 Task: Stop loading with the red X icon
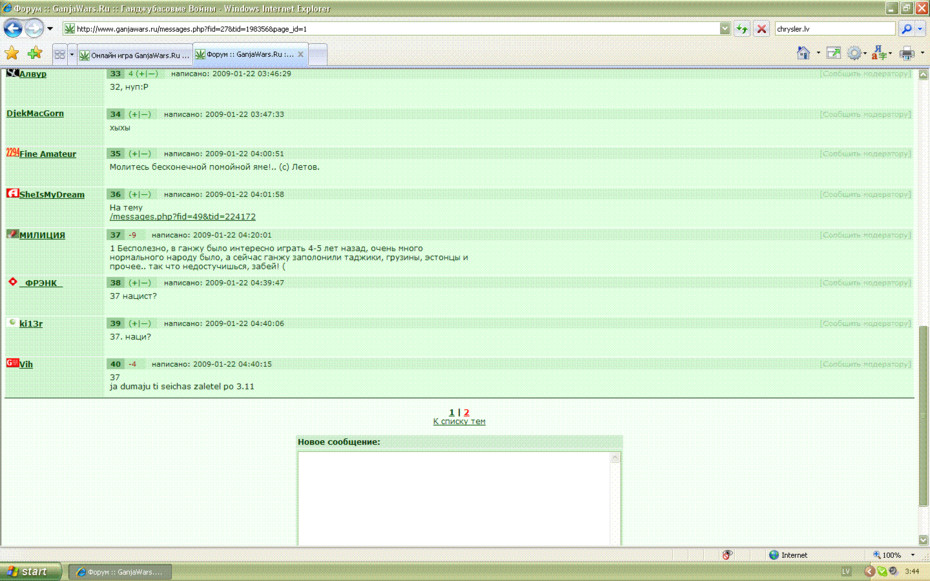(x=762, y=28)
